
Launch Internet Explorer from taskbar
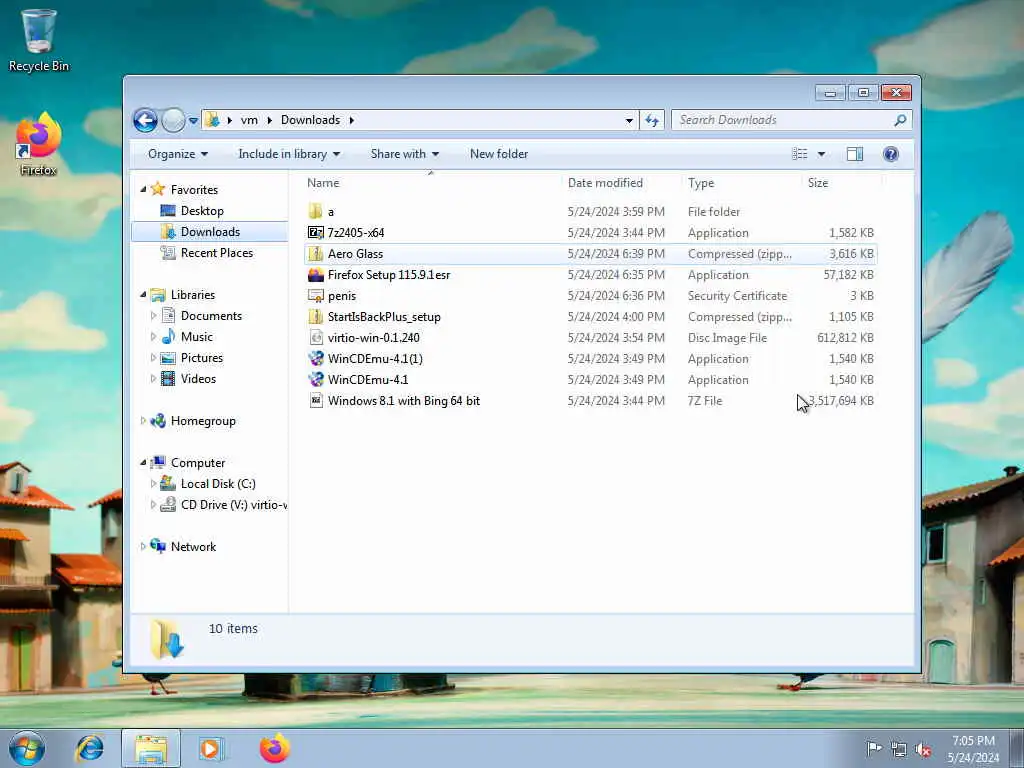pyautogui.click(x=89, y=748)
